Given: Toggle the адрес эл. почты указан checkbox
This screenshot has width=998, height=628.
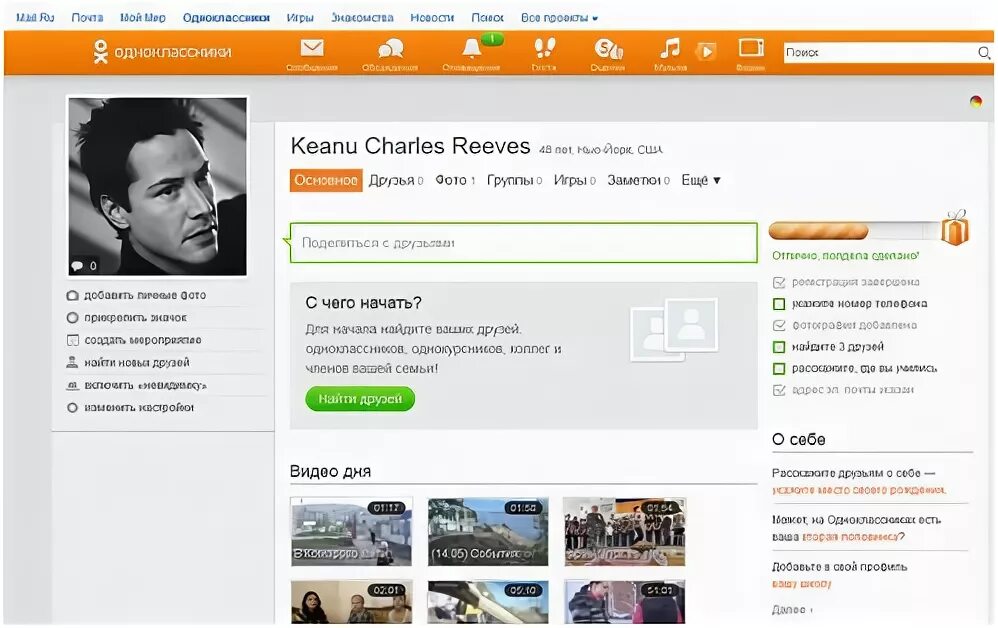Looking at the screenshot, I should pyautogui.click(x=778, y=389).
